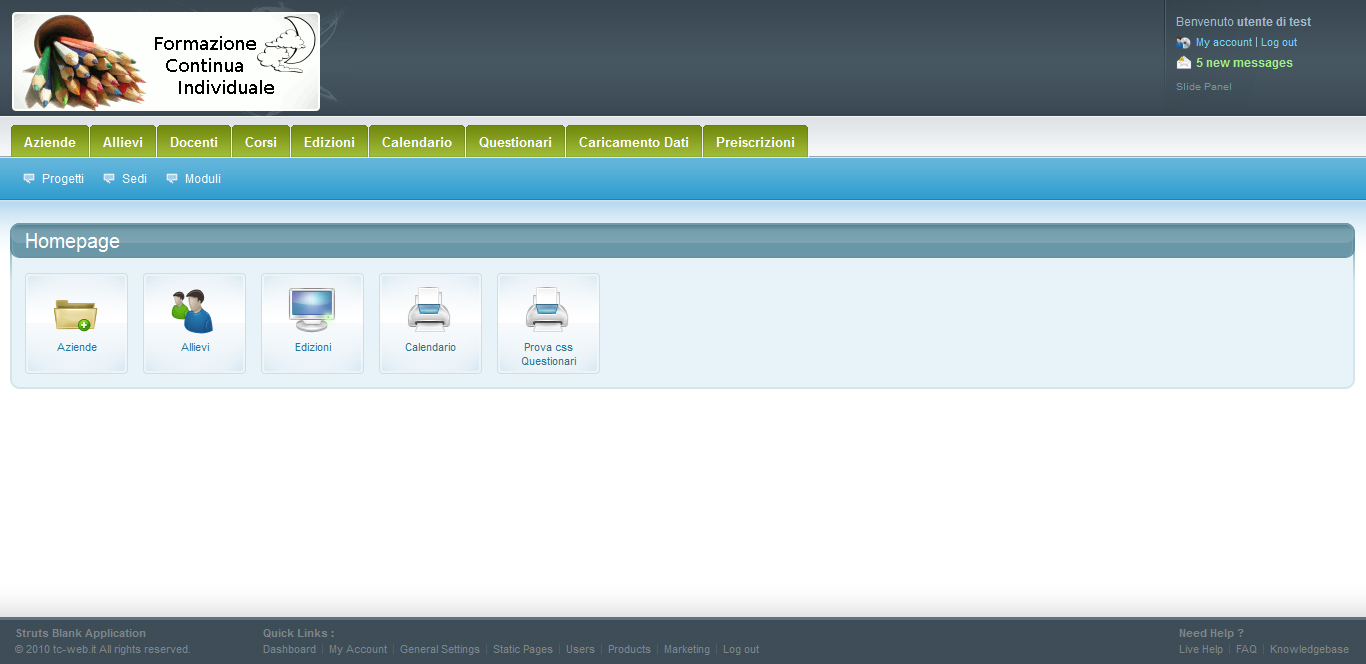Switch to the Aziende tab
Screen dimensions: 1366x664
point(50,142)
